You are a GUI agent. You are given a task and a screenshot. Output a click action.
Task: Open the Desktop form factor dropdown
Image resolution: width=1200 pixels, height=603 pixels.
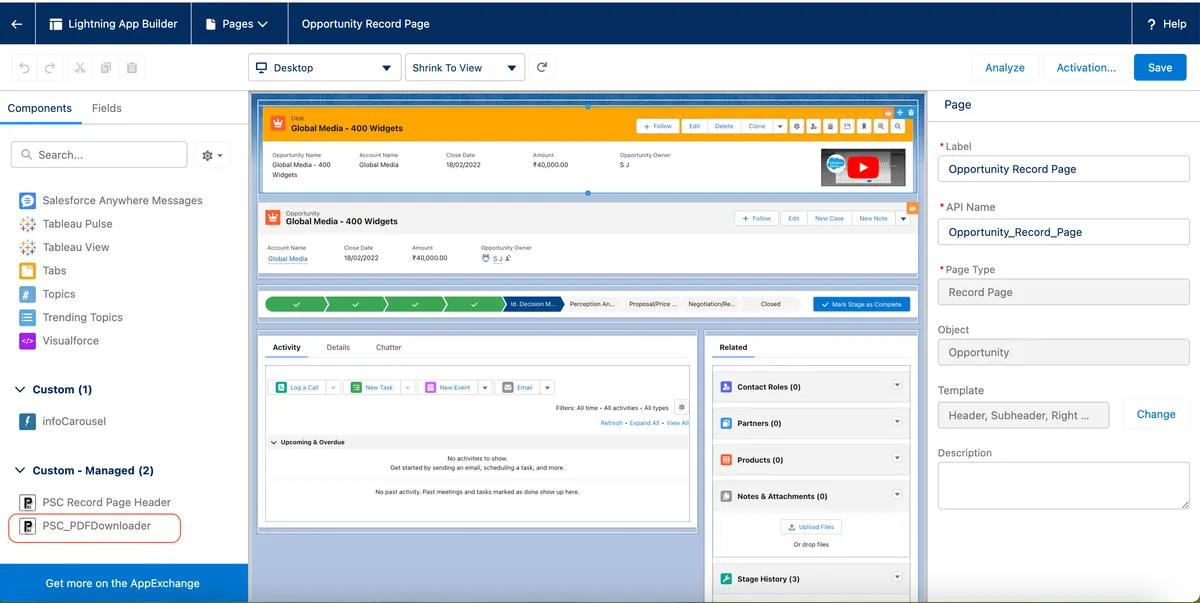[325, 68]
